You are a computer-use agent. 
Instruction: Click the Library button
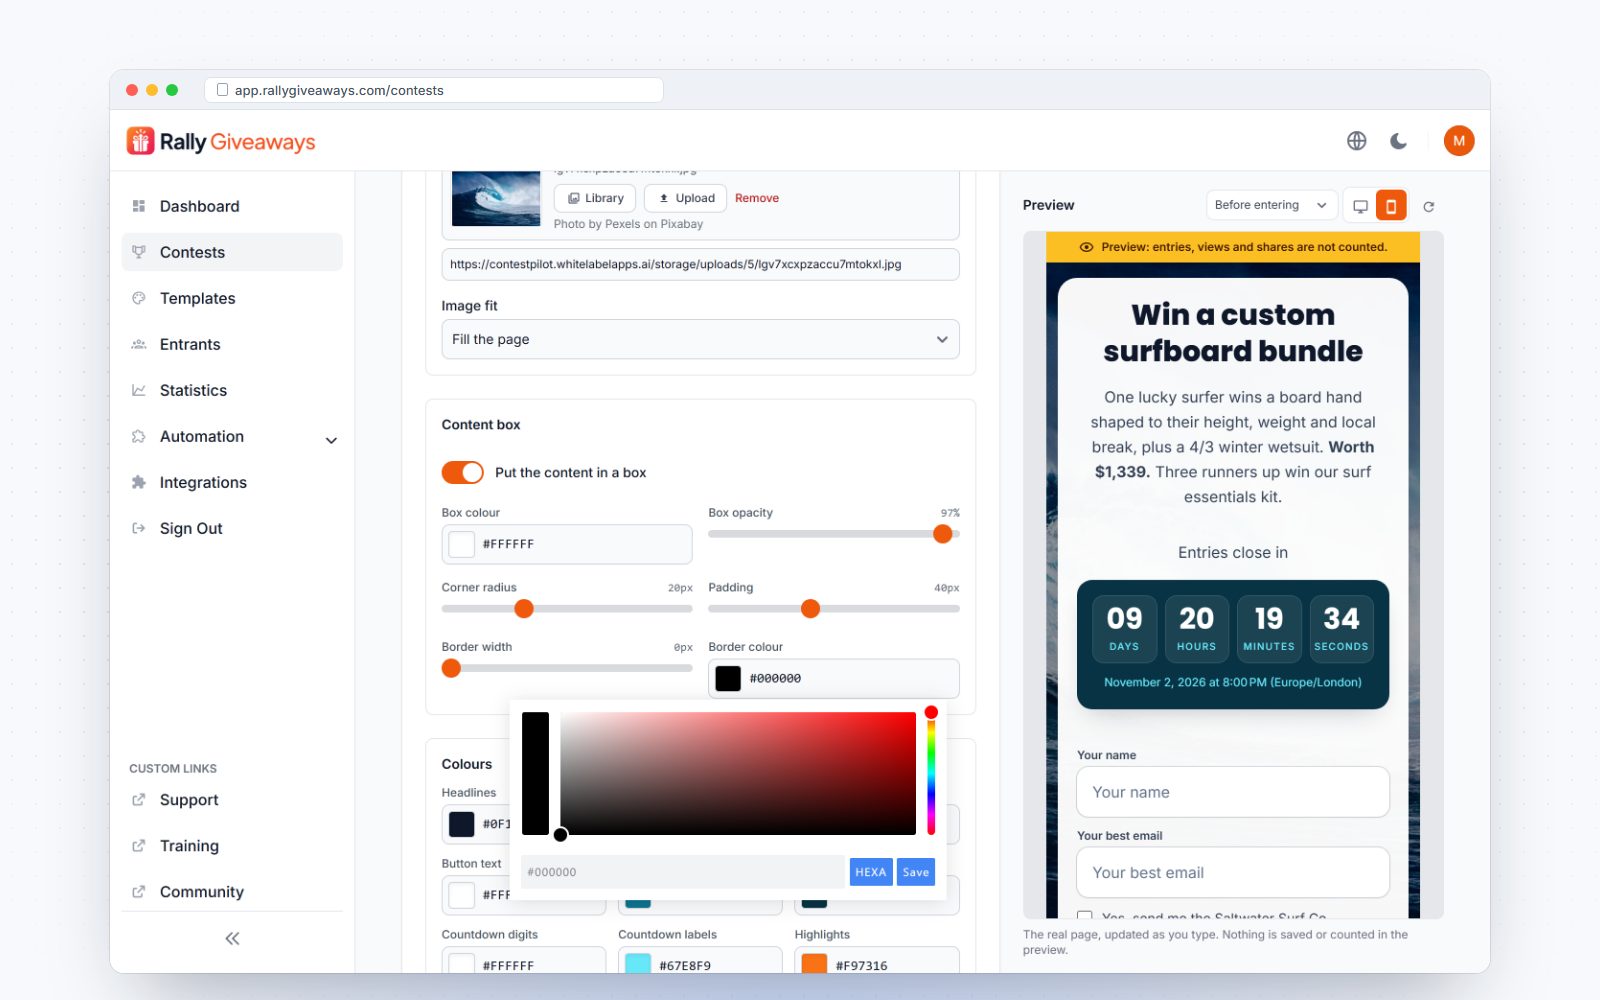596,198
